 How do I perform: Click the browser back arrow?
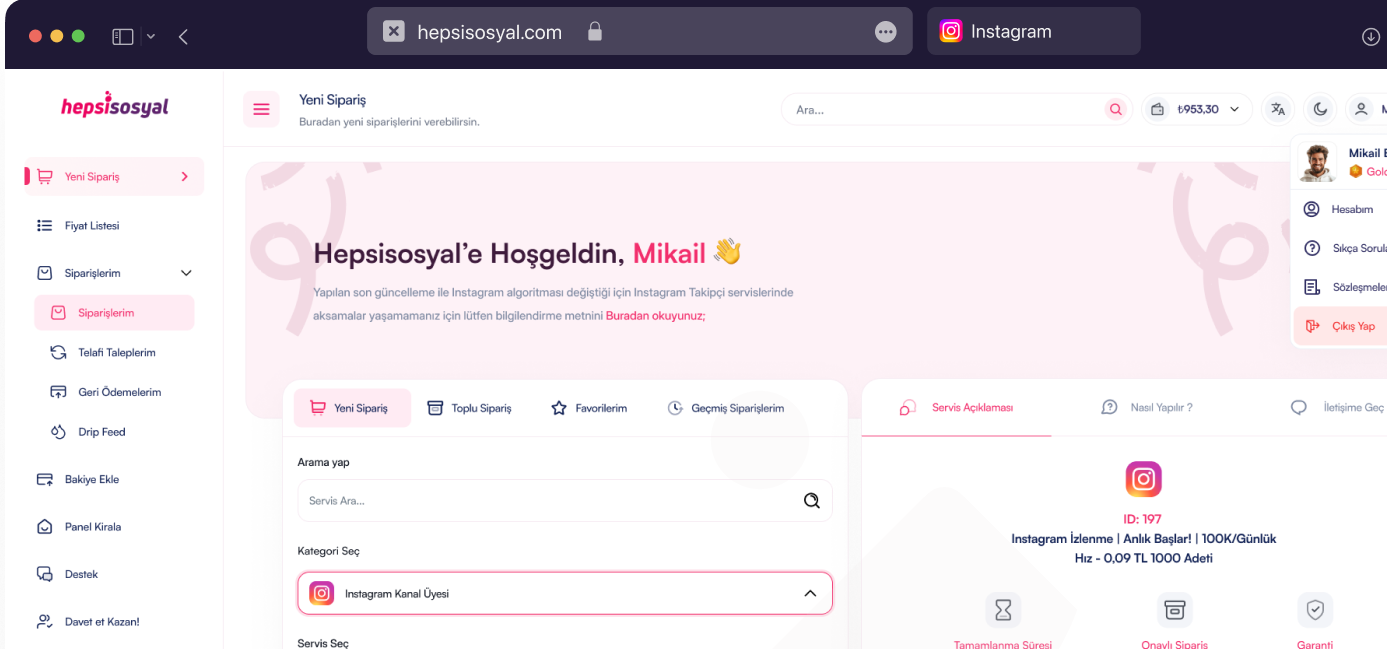[x=183, y=37]
